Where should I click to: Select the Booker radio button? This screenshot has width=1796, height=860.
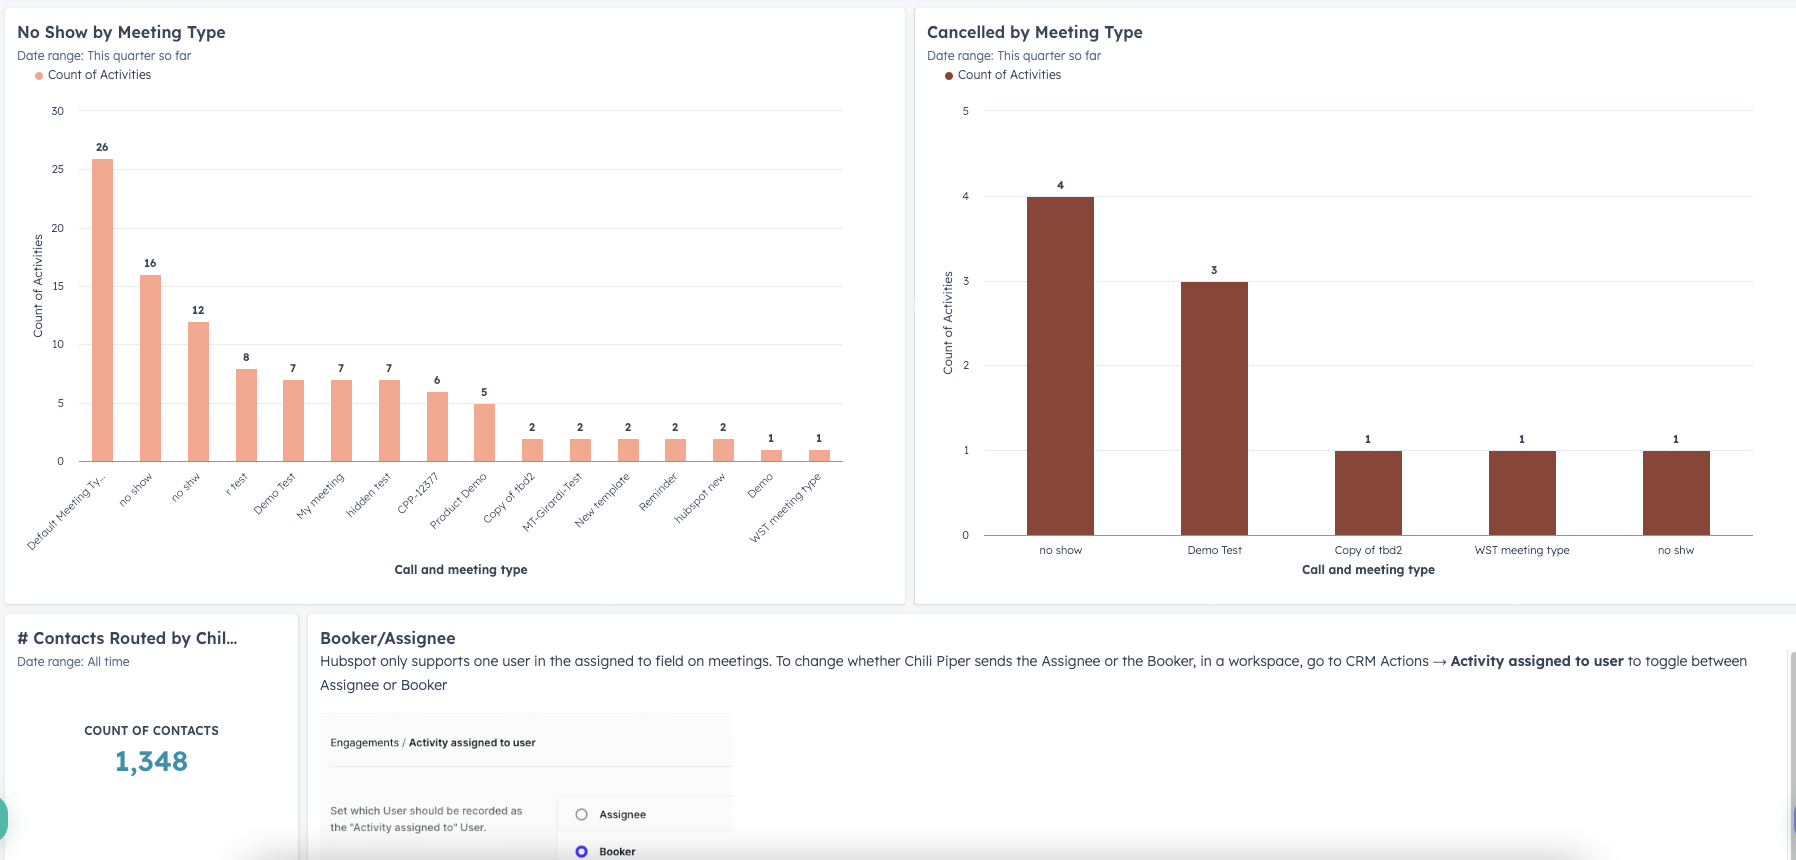point(582,851)
